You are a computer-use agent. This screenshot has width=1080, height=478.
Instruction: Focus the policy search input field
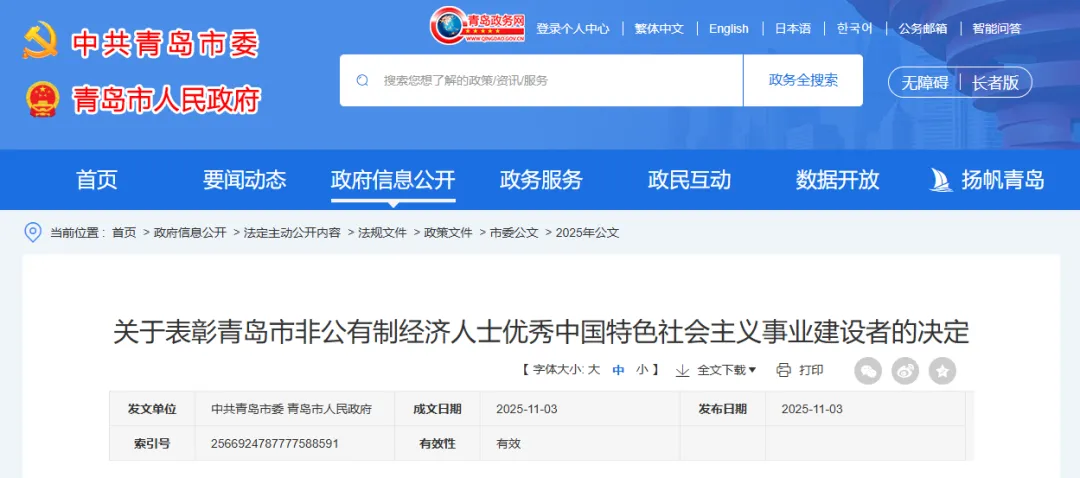pos(555,80)
